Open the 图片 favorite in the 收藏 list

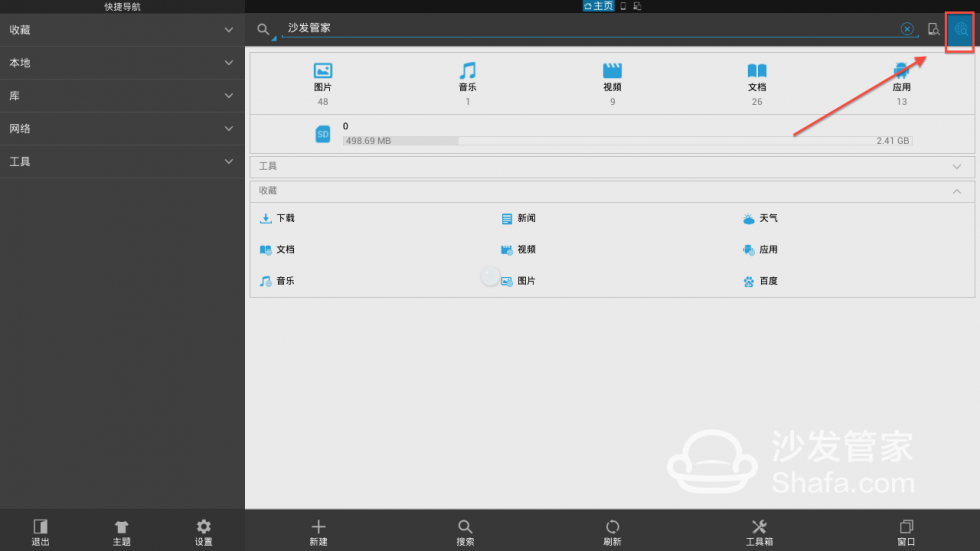[518, 280]
